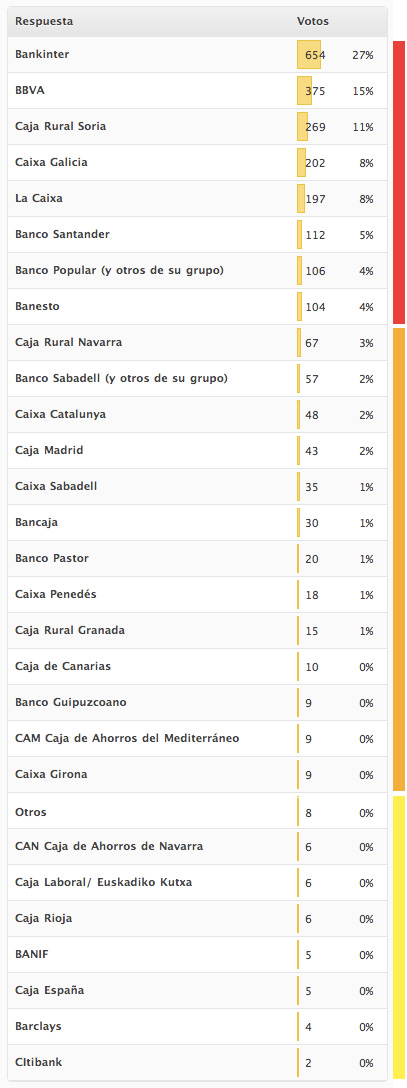Select the La Caixa row label
Image resolution: width=407 pixels, height=1088 pixels.
(39, 198)
